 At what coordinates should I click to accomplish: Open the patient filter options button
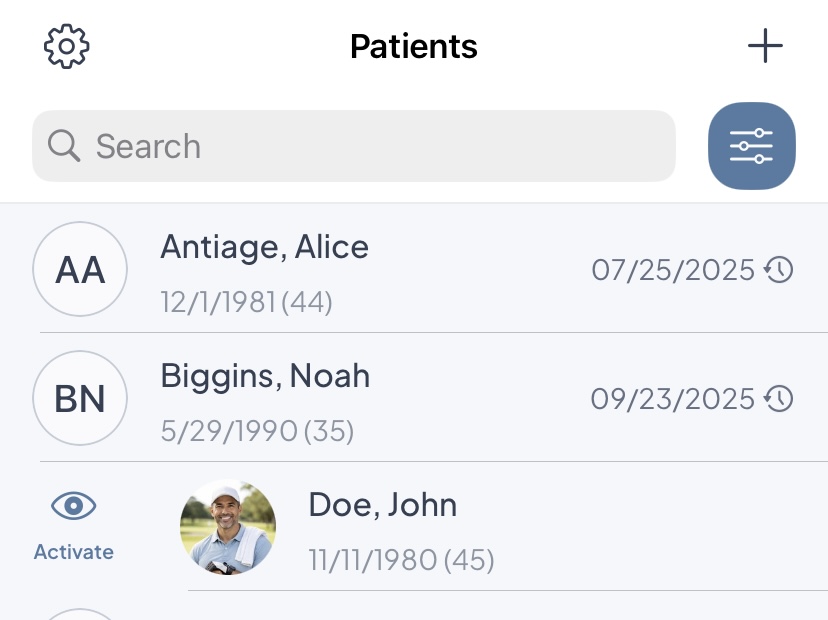[x=752, y=146]
